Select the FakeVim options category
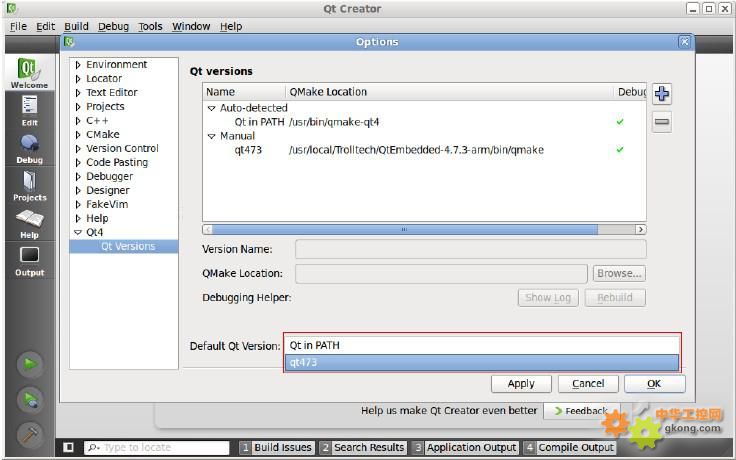The height and width of the screenshot is (460, 736). coord(107,205)
